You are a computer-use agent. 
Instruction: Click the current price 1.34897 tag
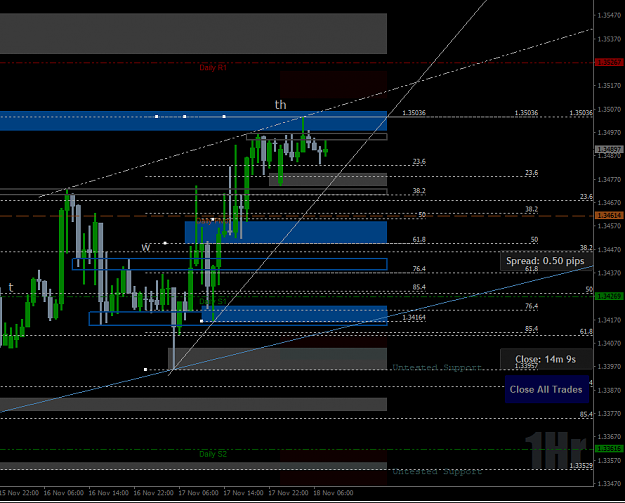coord(609,149)
